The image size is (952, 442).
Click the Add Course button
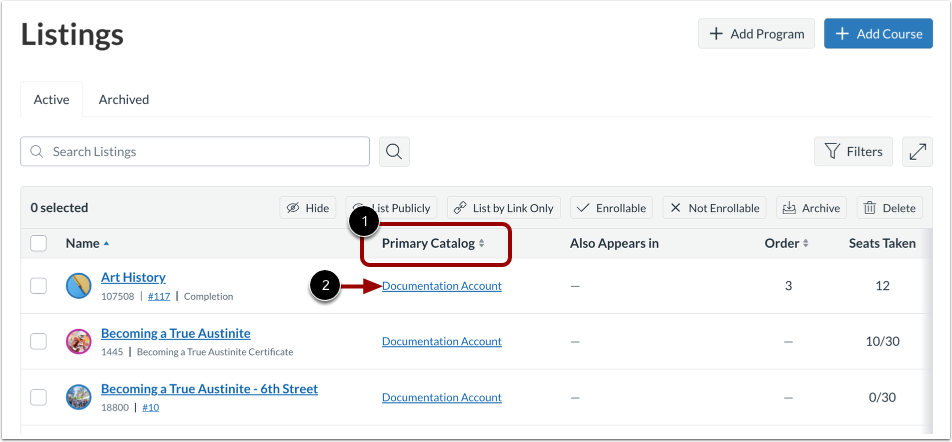[878, 34]
